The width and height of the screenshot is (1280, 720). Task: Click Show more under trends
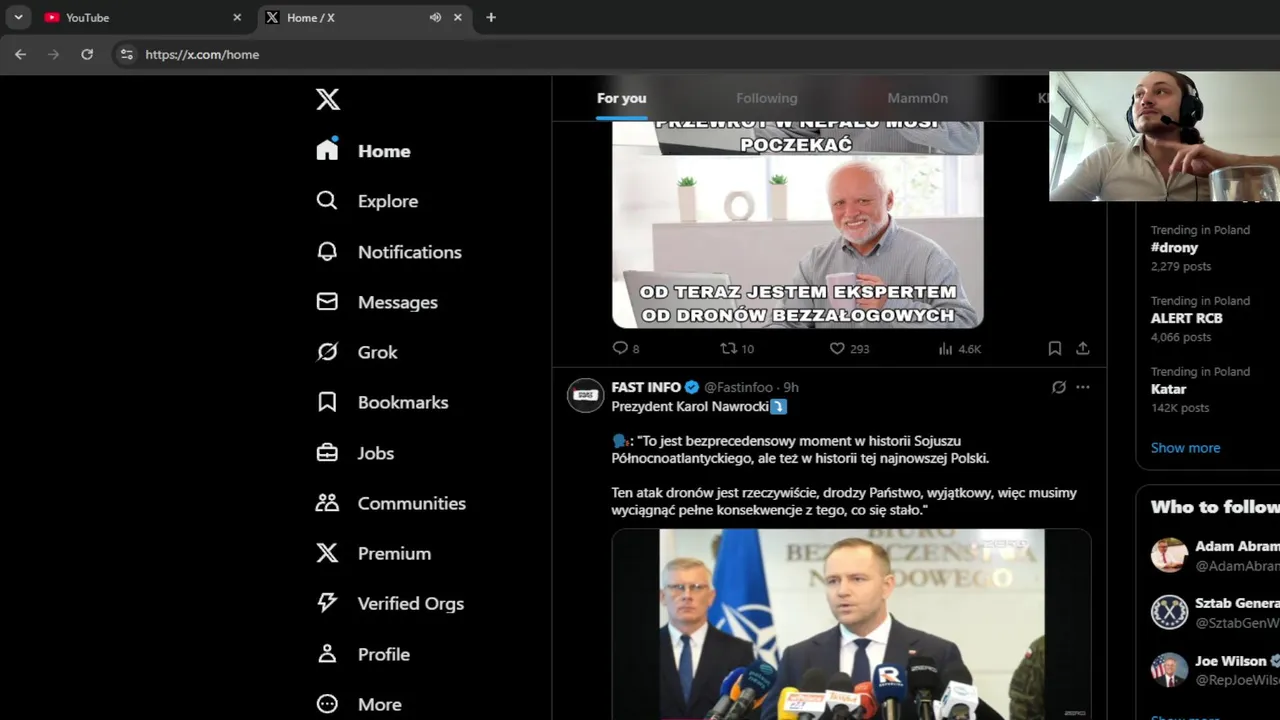(1185, 448)
